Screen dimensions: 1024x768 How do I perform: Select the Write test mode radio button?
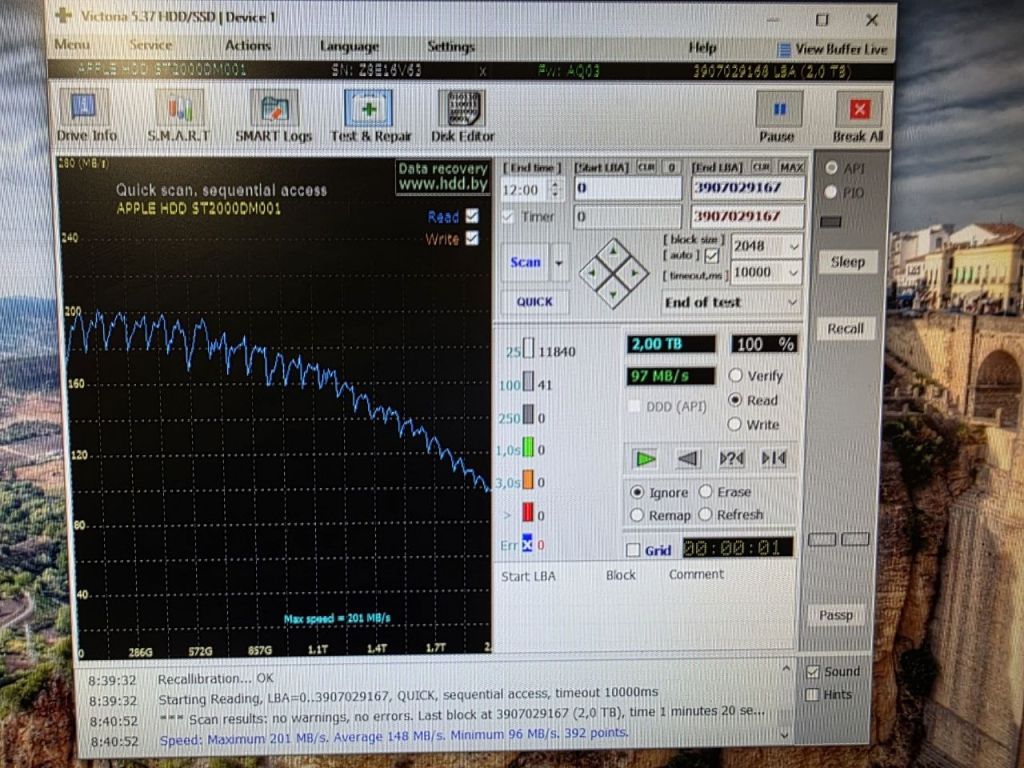pos(735,424)
